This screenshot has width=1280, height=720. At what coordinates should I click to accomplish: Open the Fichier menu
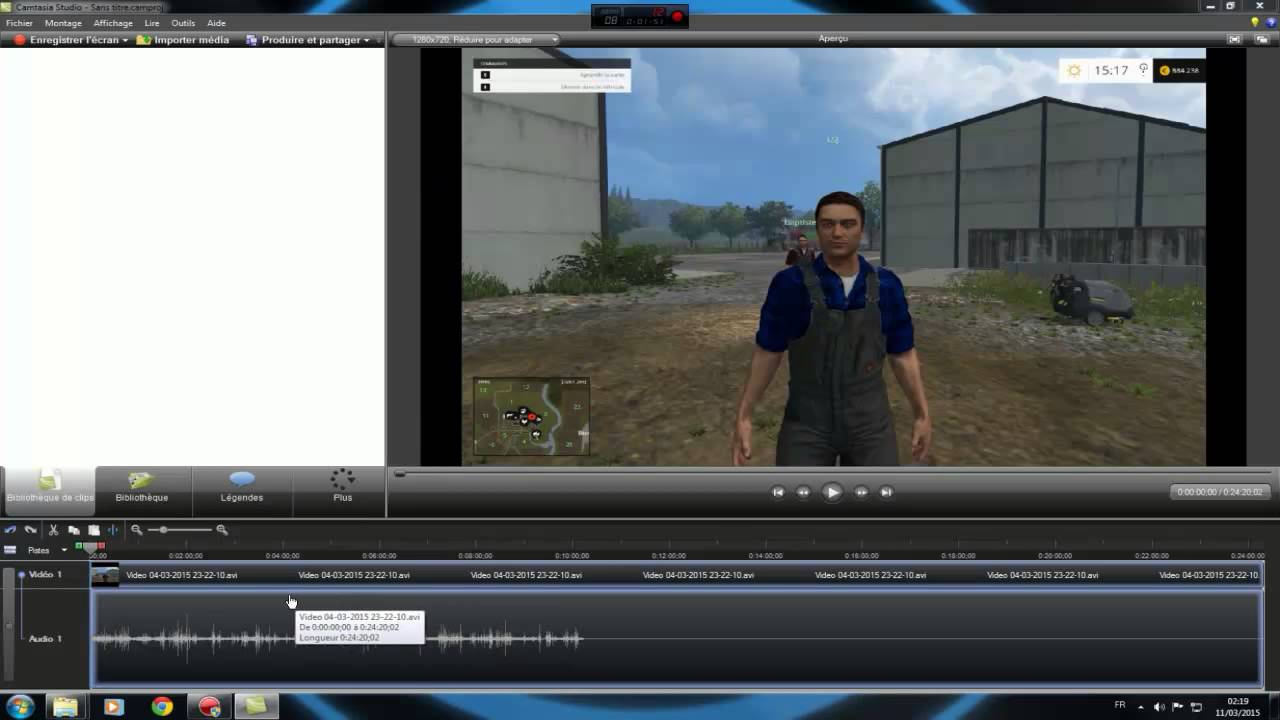pos(19,23)
